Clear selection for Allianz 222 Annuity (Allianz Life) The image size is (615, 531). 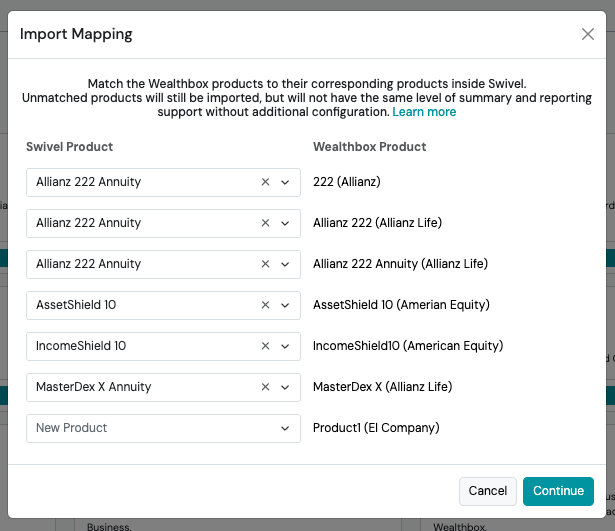pyautogui.click(x=266, y=264)
